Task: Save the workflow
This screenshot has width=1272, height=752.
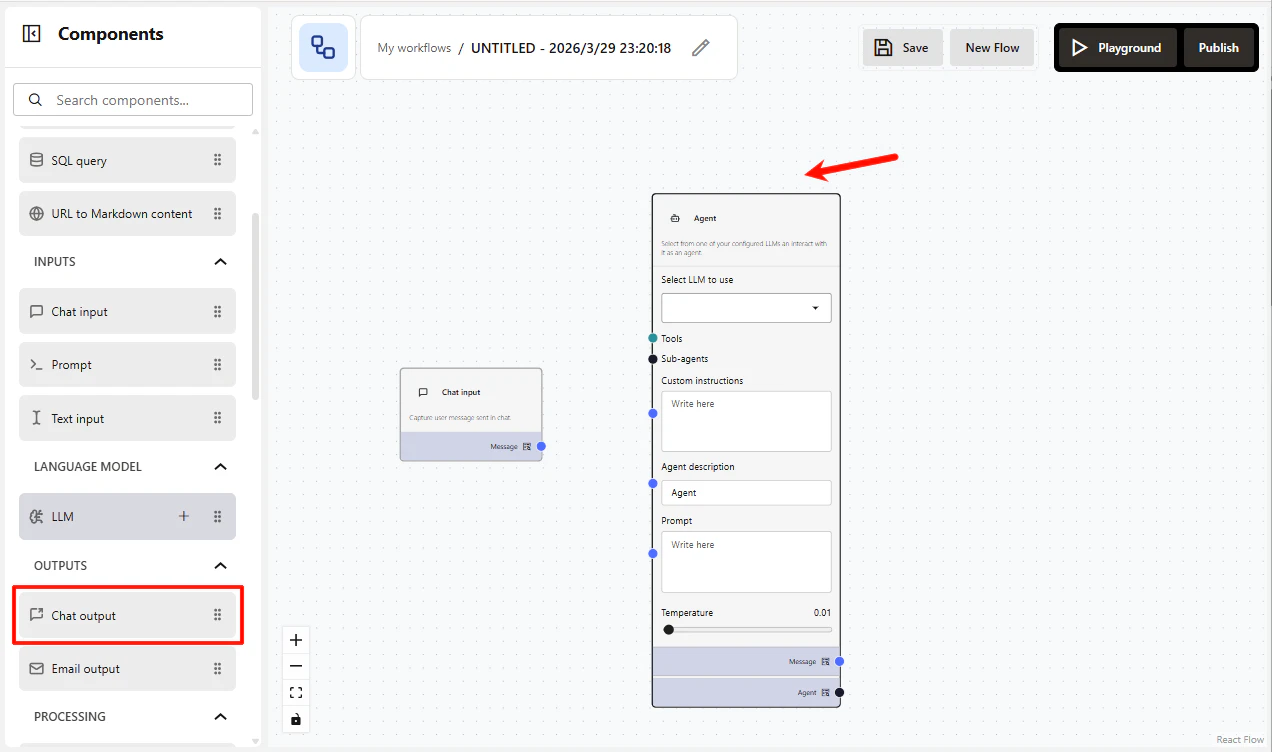Action: tap(902, 48)
